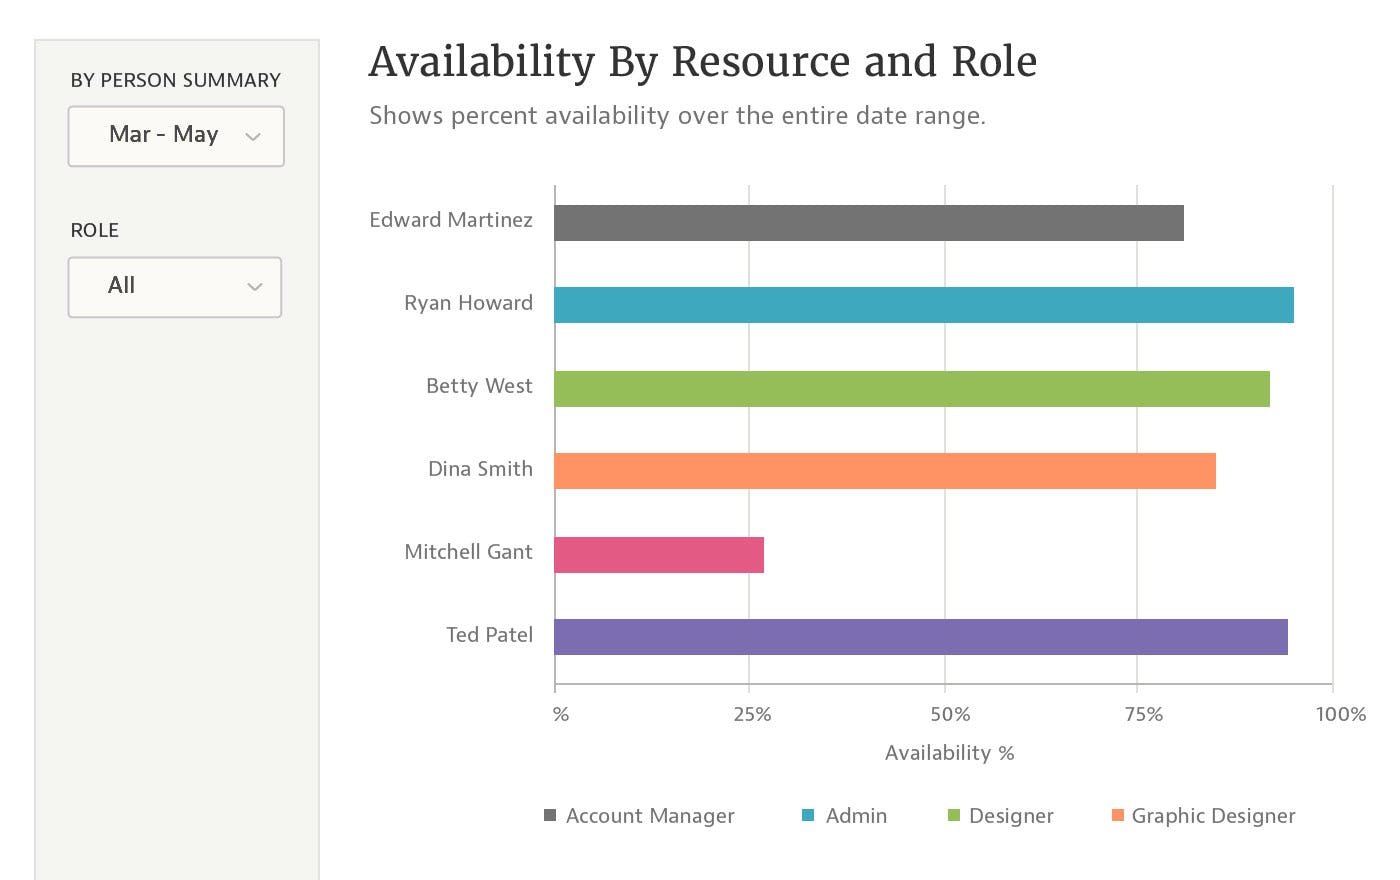
Task: Expand the Role filter set to All
Action: [174, 287]
